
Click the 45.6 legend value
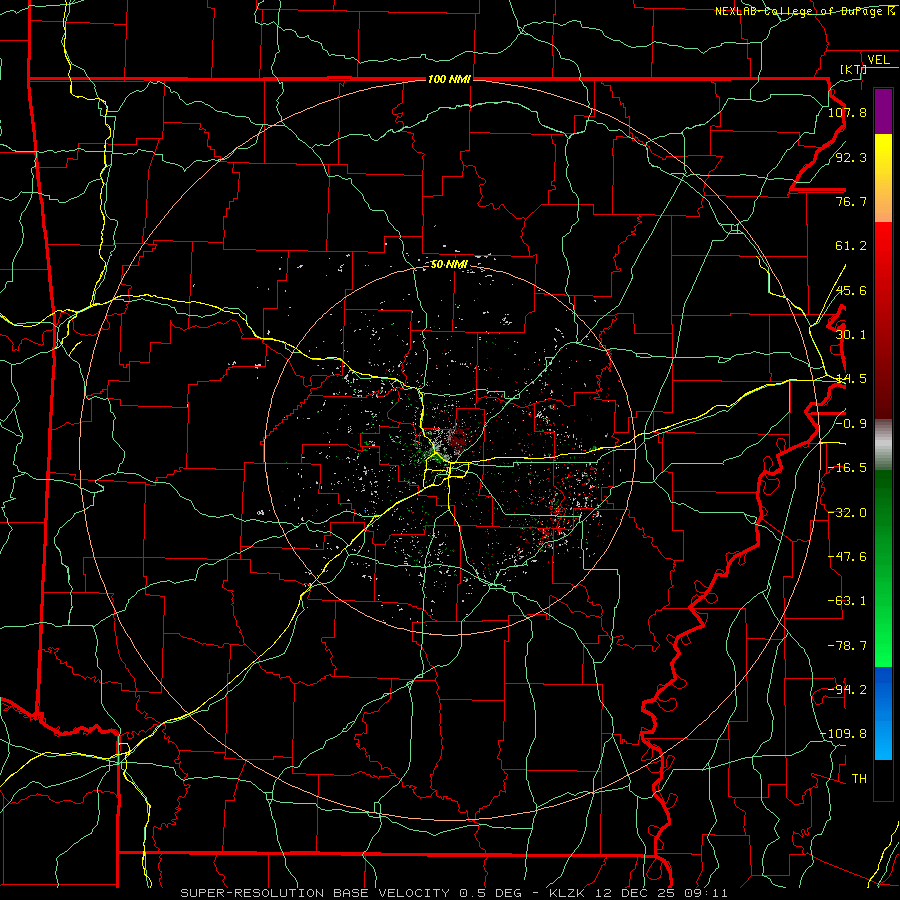(851, 290)
